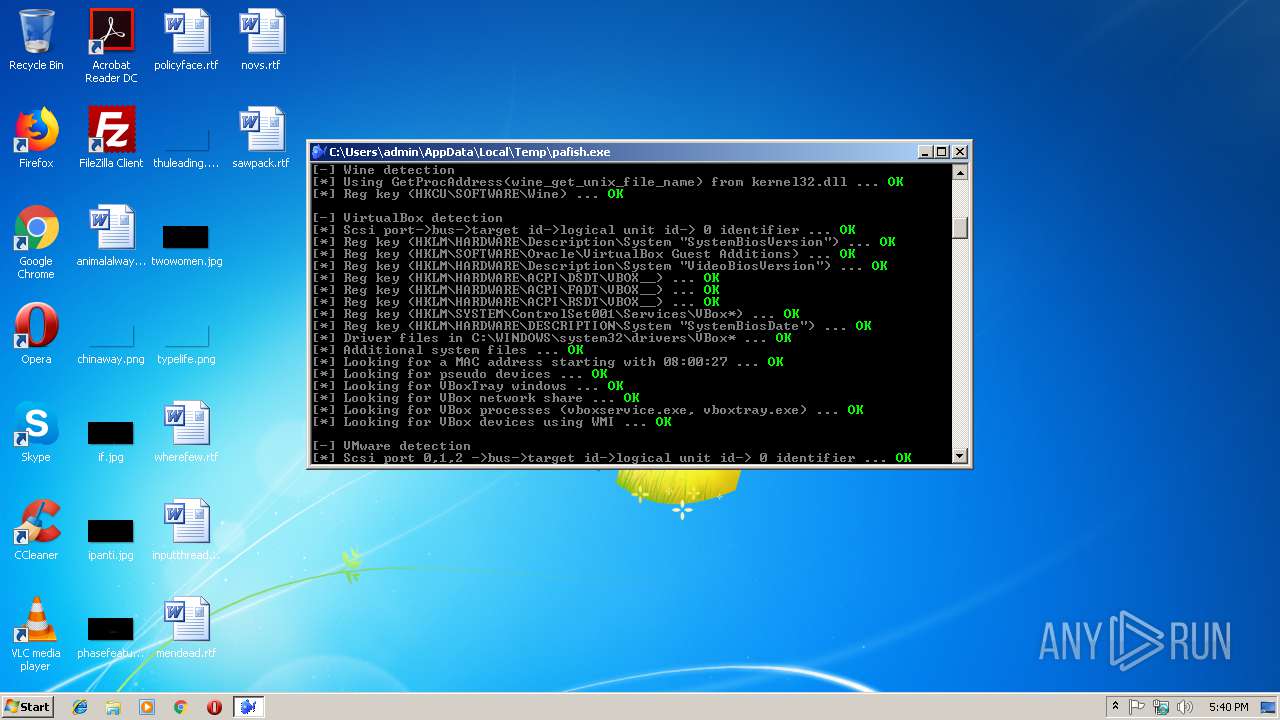Viewport: 1280px width, 720px height.
Task: Click "Looking for VBoxTray windows" line
Action: [x=468, y=386]
